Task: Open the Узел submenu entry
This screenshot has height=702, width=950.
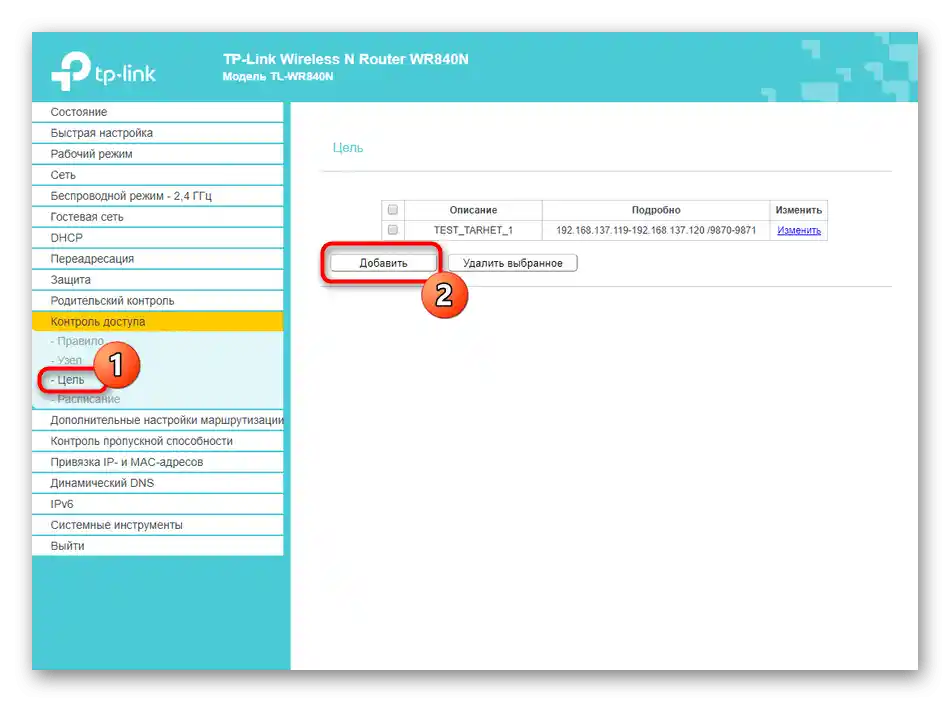Action: coord(66,360)
